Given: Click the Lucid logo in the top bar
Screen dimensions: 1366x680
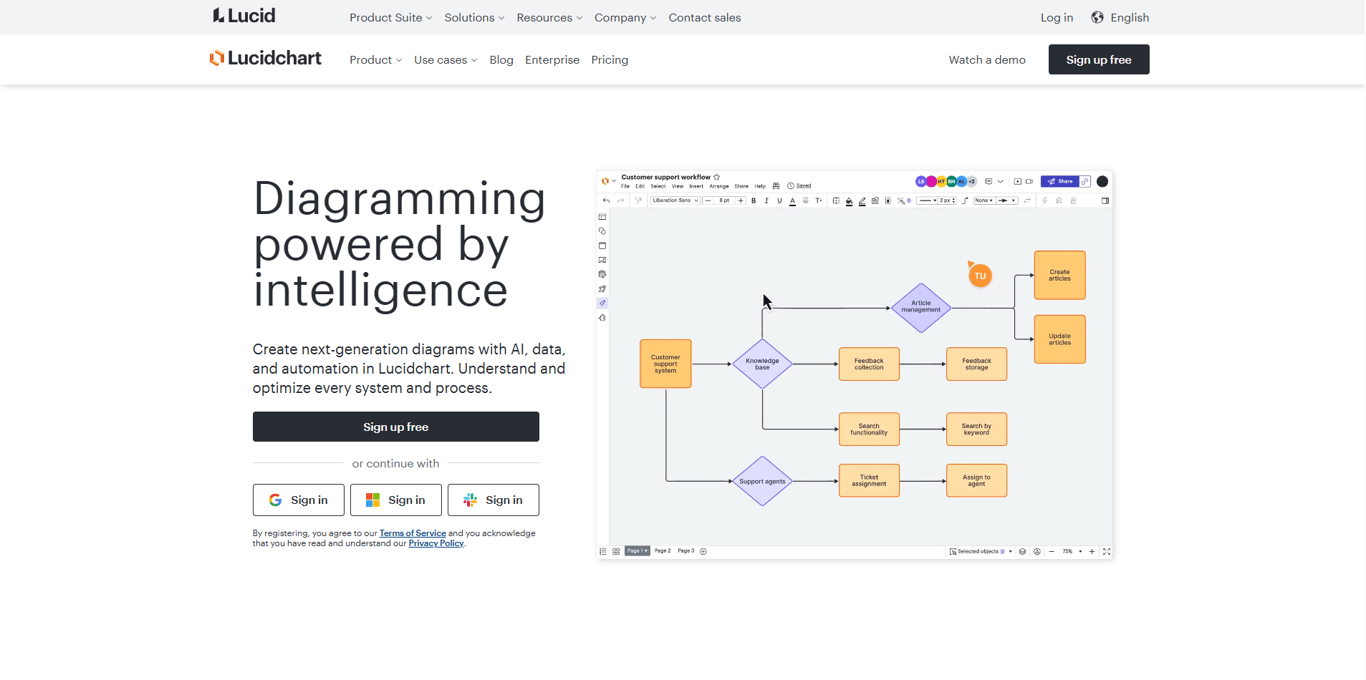Looking at the screenshot, I should coord(244,16).
